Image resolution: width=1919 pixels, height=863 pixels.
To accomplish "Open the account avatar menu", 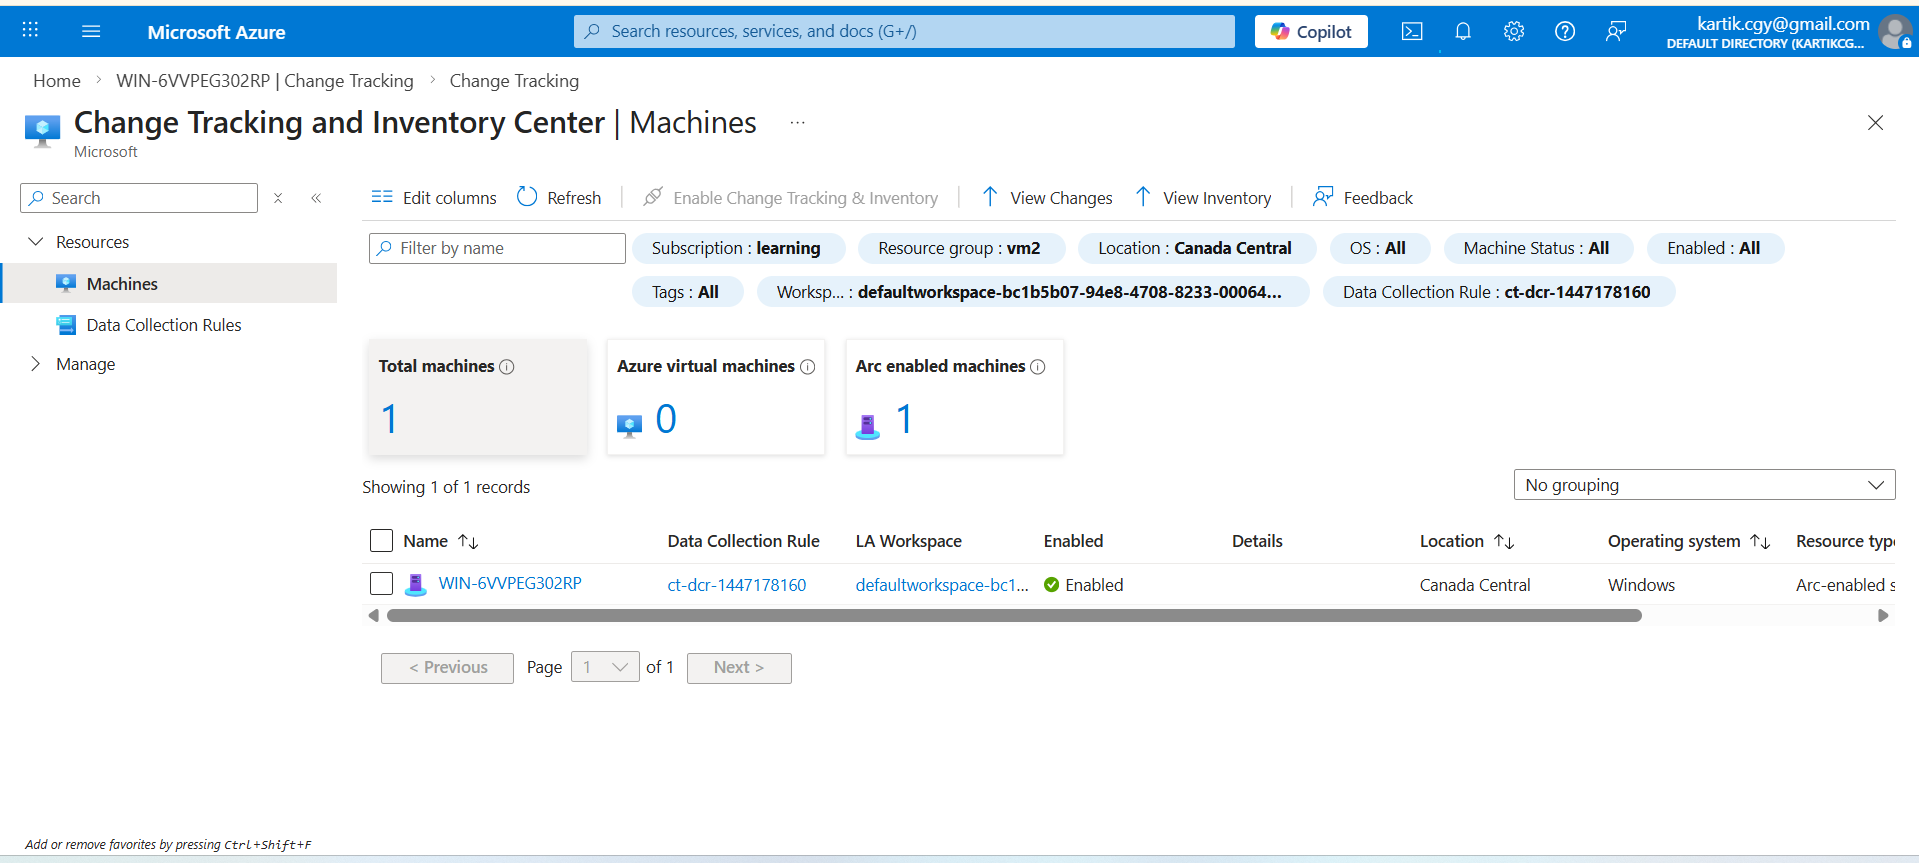I will (x=1895, y=32).
